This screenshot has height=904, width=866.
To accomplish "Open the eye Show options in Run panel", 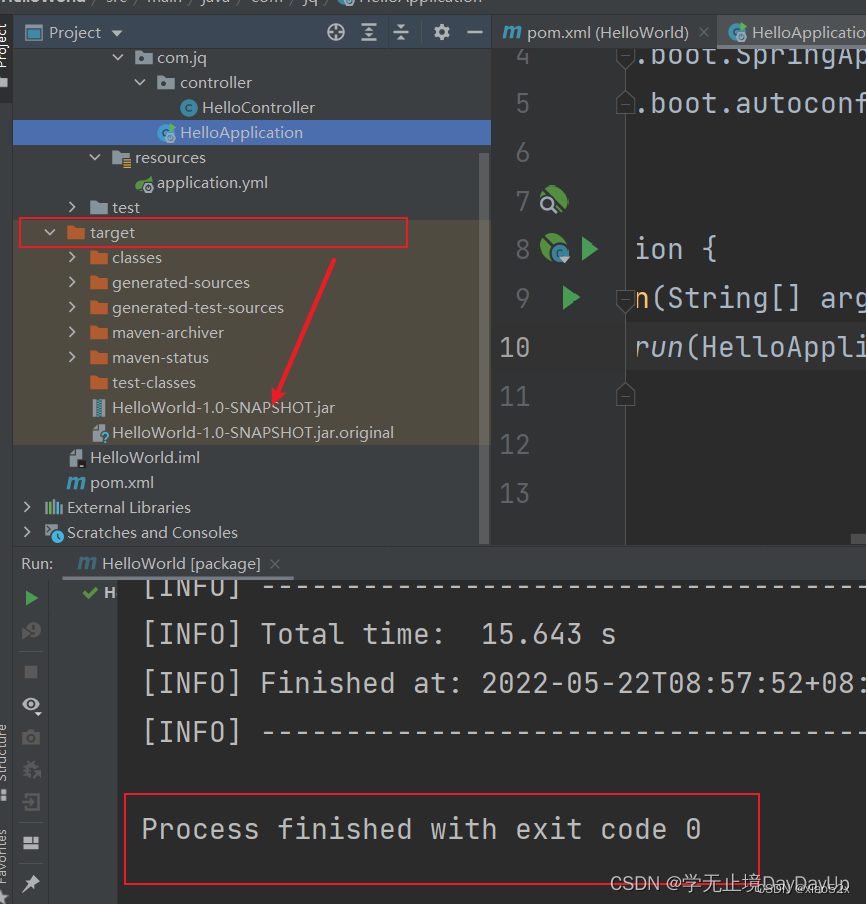I will click(x=31, y=705).
